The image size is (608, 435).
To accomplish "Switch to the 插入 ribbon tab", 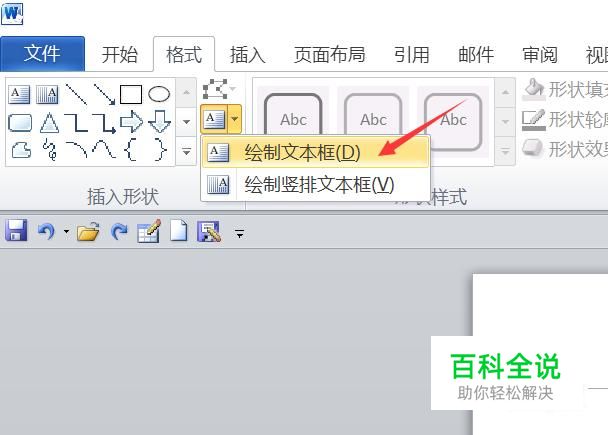I will (248, 54).
